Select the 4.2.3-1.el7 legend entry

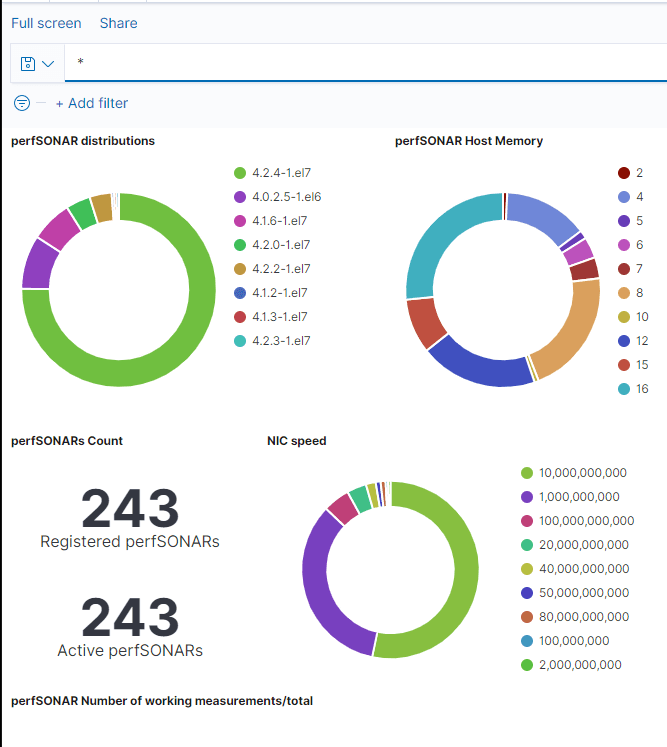click(x=272, y=341)
